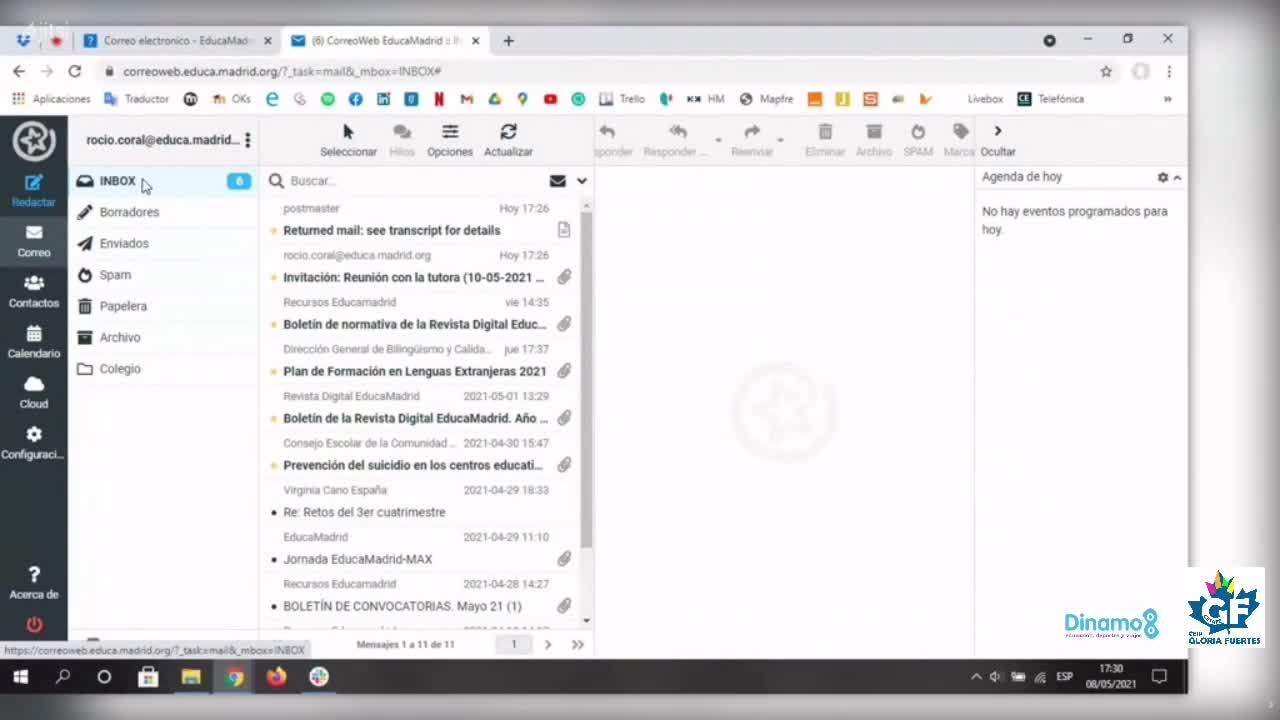Viewport: 1280px width, 720px height.
Task: Go to next page of messages
Action: point(548,645)
